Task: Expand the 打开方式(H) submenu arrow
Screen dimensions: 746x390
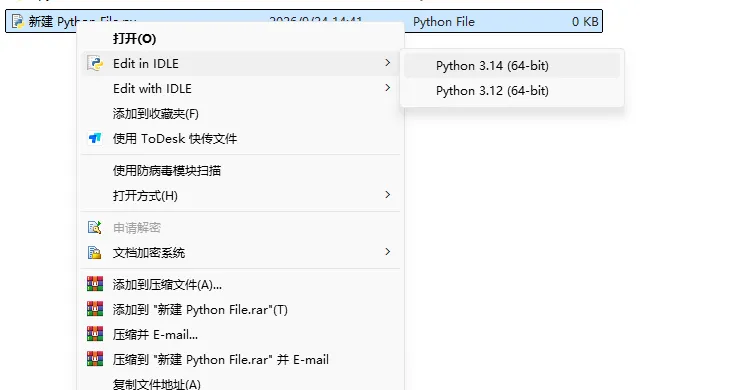Action: 388,195
